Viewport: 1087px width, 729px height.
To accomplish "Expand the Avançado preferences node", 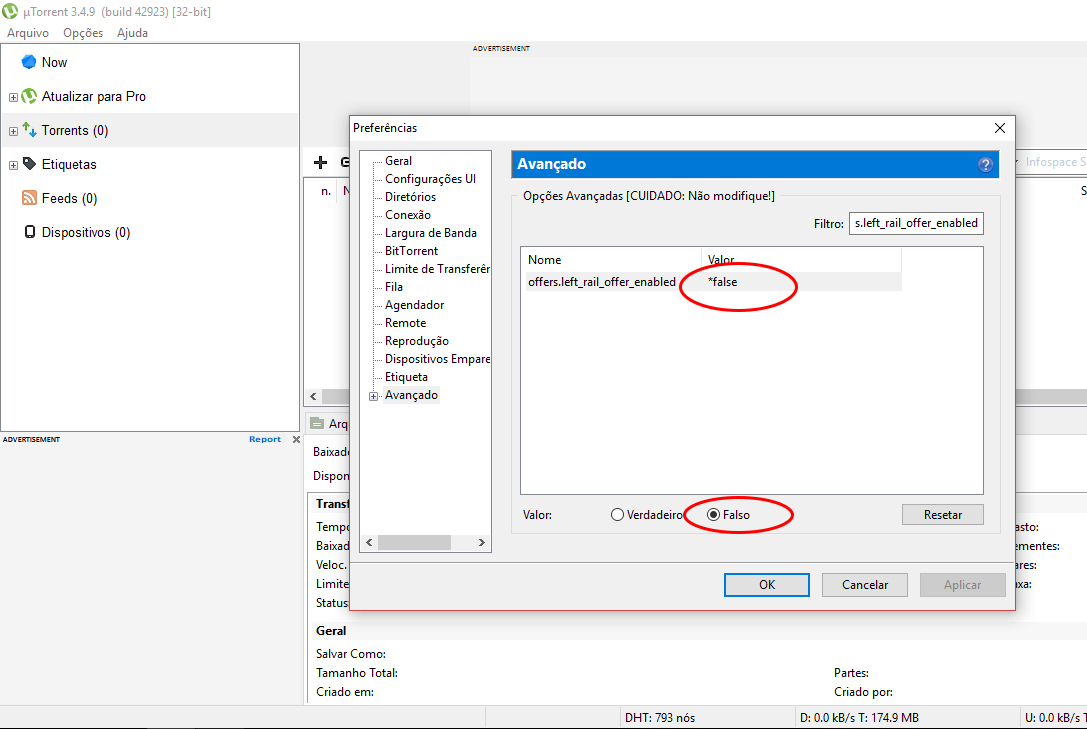I will tap(374, 396).
